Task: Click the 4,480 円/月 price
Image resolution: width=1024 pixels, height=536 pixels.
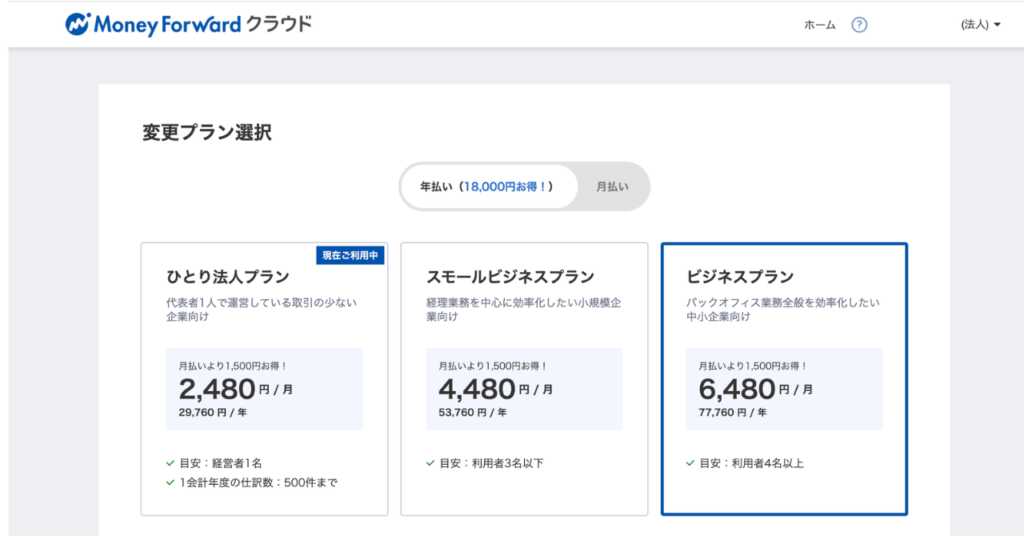Action: click(496, 389)
